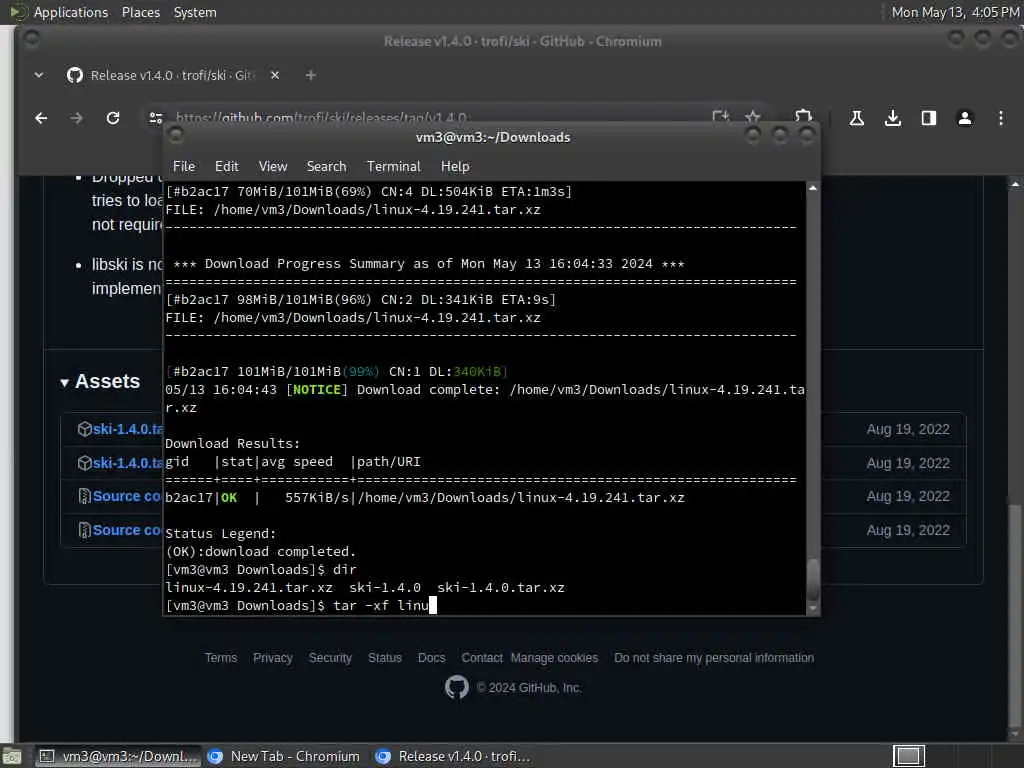Open a new browser tab with plus

click(x=311, y=76)
